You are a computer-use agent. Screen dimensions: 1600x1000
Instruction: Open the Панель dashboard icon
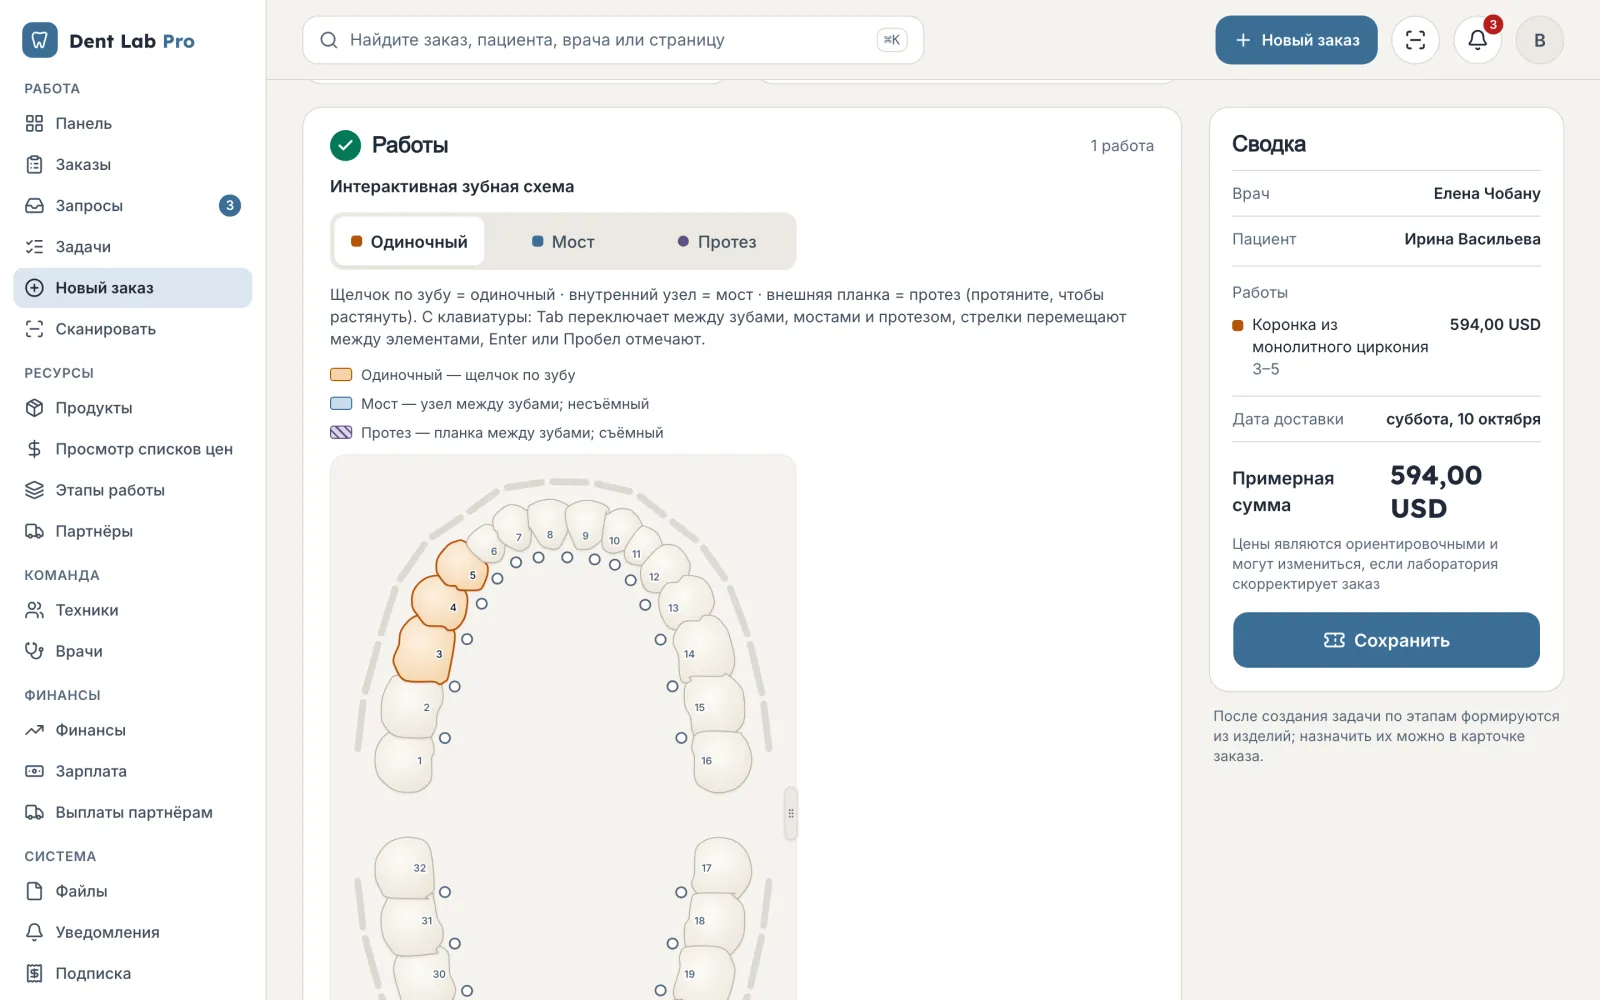click(x=34, y=123)
